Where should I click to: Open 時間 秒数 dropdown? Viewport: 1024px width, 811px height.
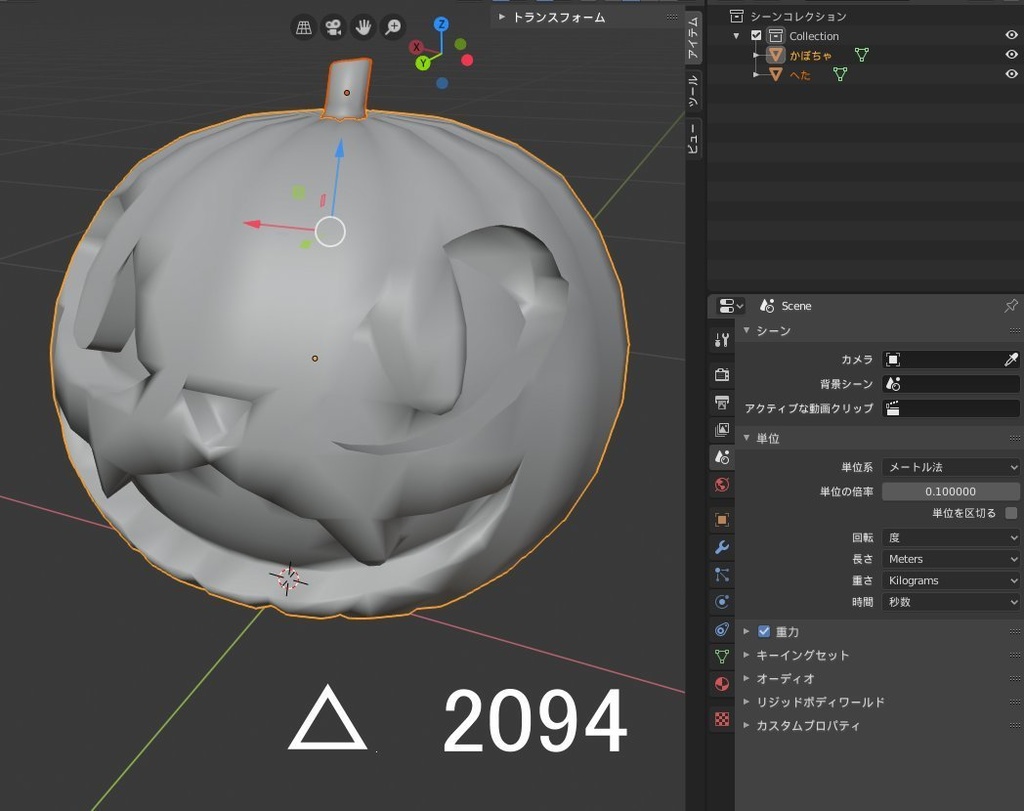pos(951,602)
